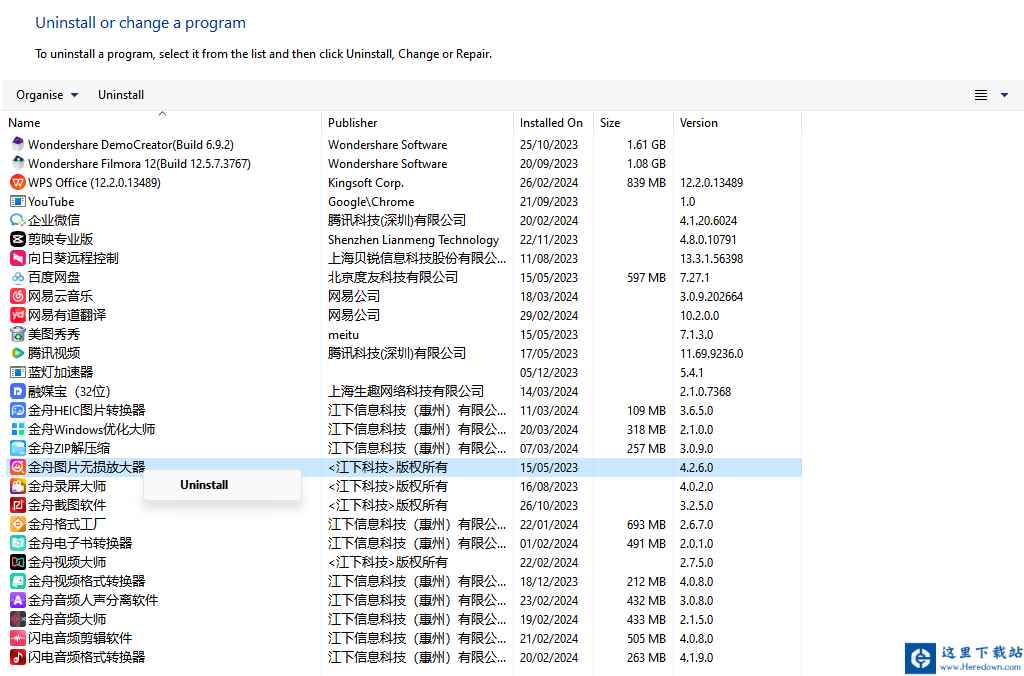Click the 融媒宝 (32位) icon
This screenshot has height=676, width=1024.
[18, 391]
